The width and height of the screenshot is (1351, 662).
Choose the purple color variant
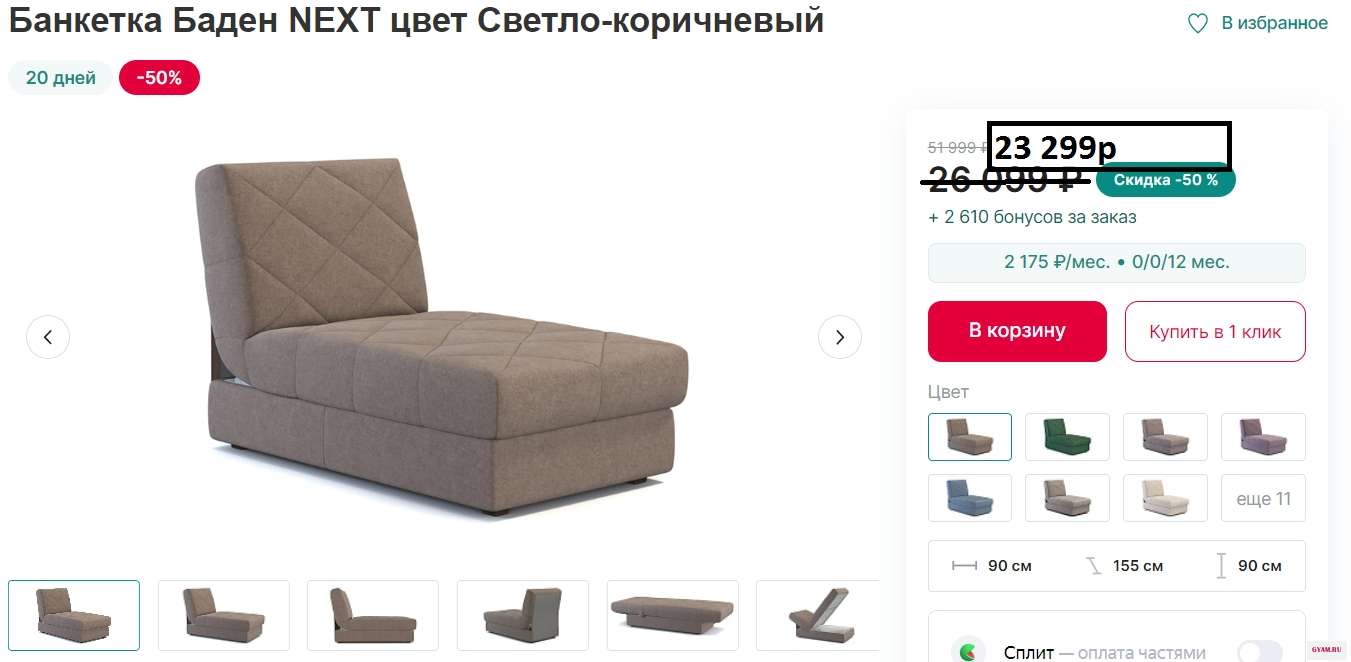[x=1264, y=437]
